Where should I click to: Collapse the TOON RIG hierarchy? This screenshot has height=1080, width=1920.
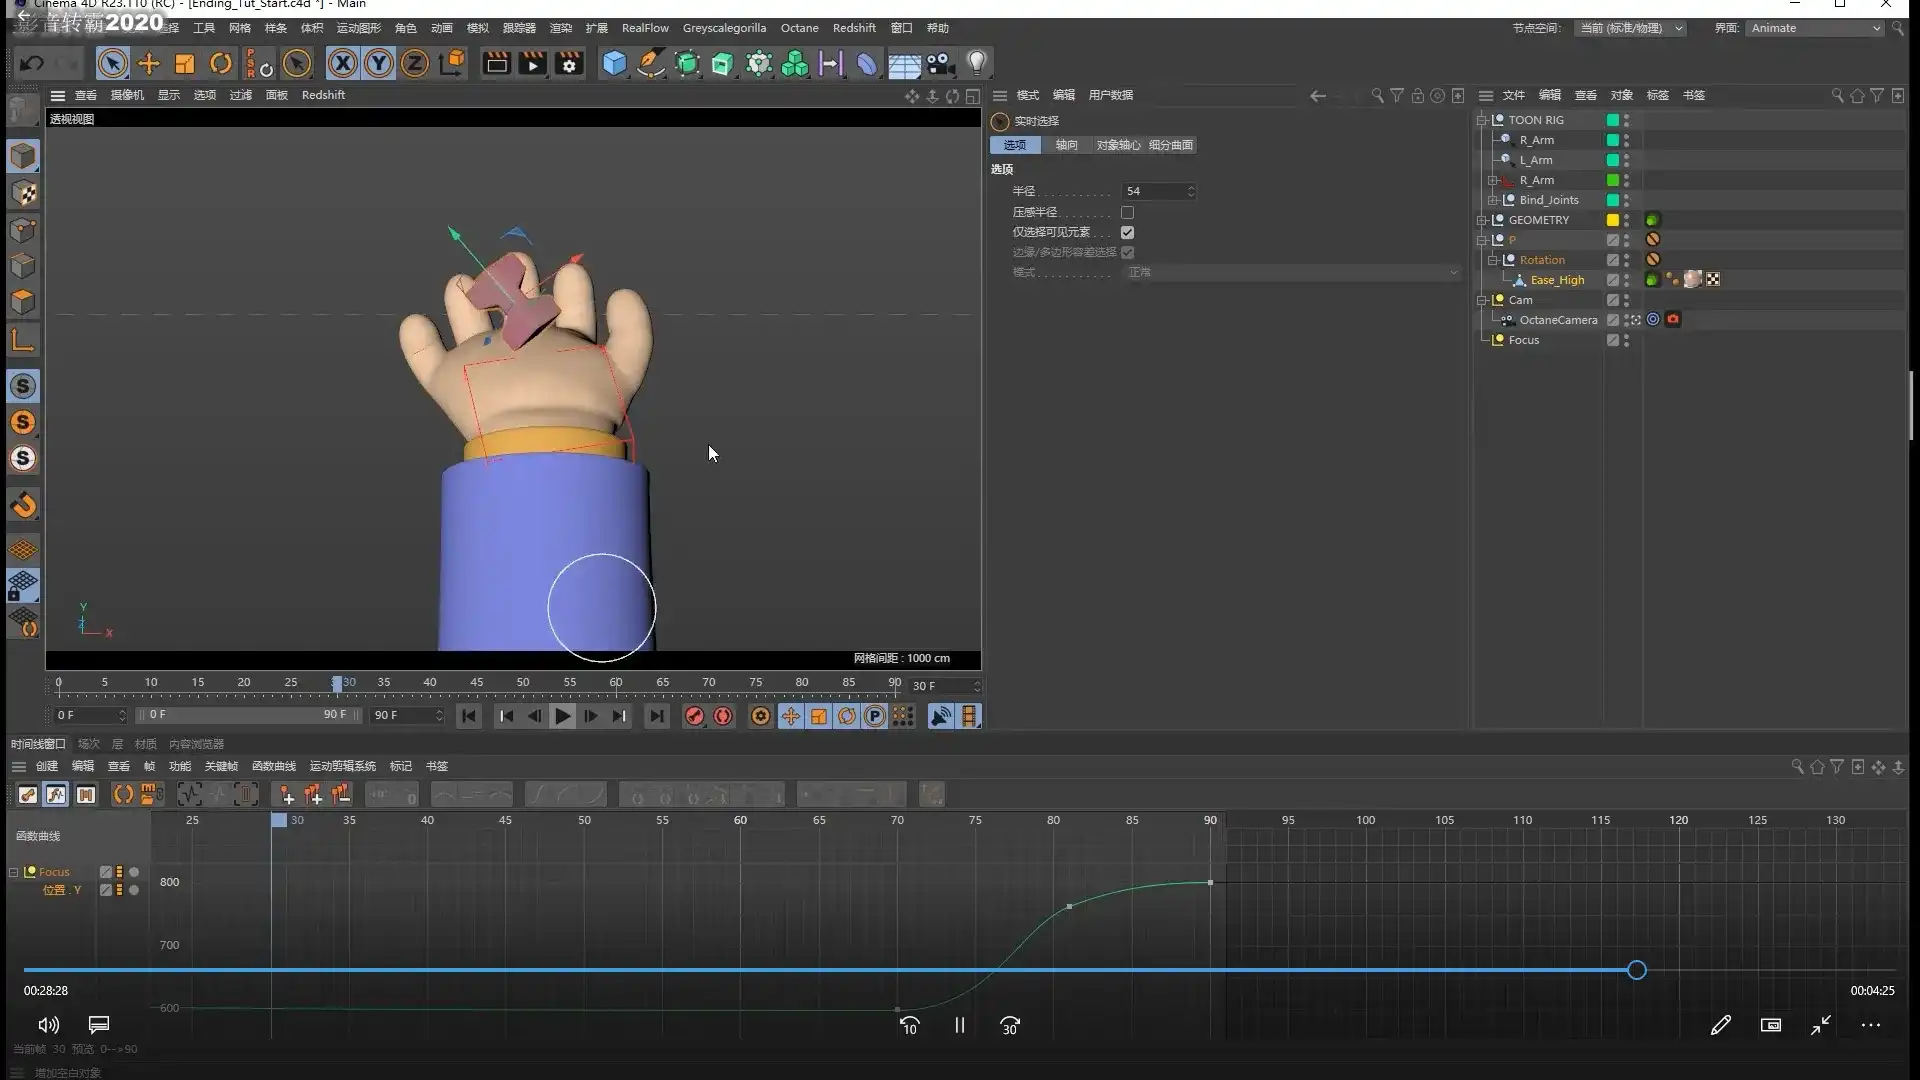coord(1482,120)
